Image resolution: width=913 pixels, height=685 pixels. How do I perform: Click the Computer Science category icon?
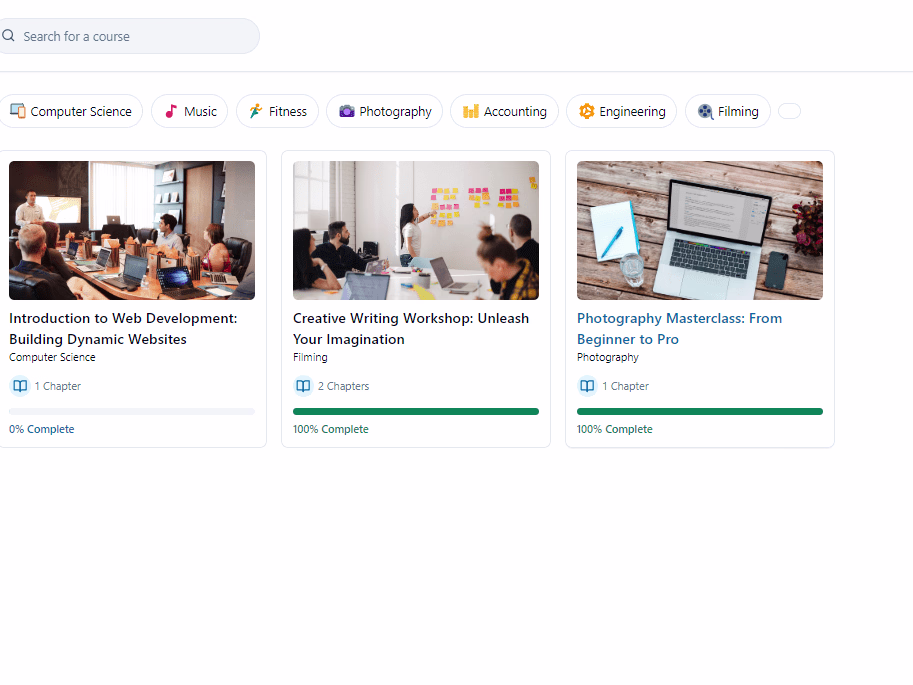click(18, 111)
